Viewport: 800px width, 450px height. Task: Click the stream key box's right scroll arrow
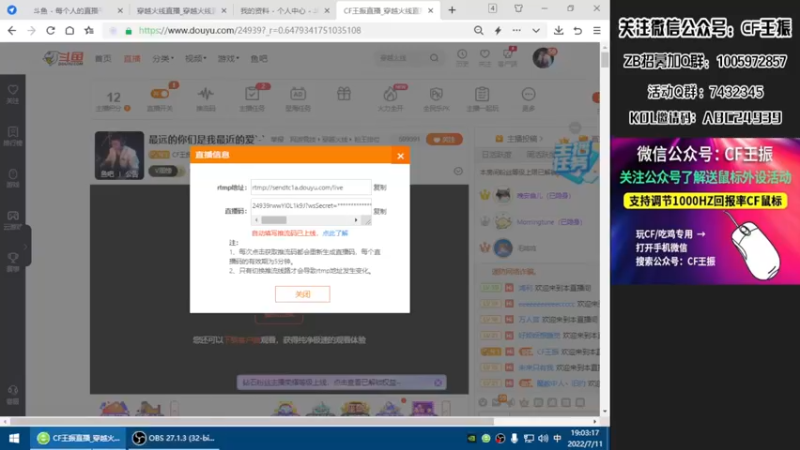(356, 220)
